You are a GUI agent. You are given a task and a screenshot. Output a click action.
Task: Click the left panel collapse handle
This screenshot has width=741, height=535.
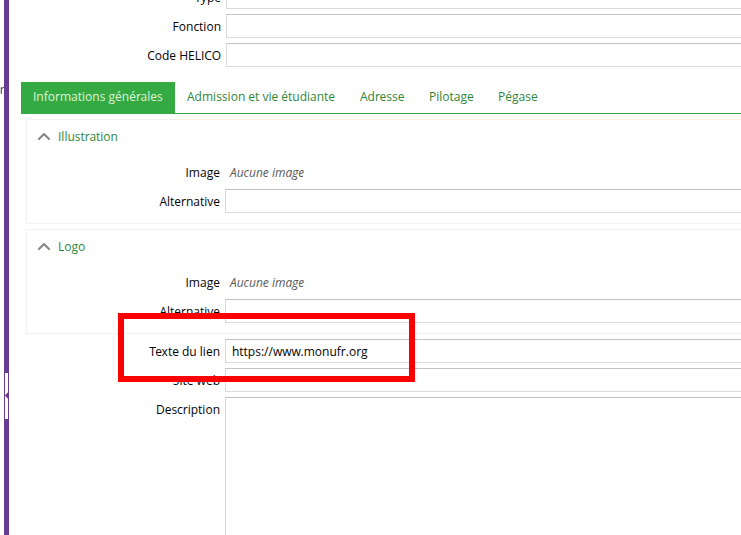[x=6, y=396]
